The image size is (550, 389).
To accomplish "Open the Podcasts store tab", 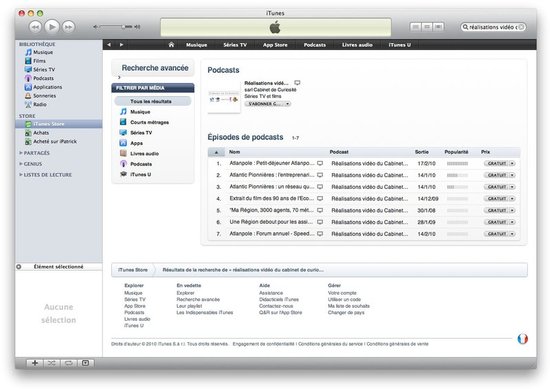I will [x=315, y=45].
